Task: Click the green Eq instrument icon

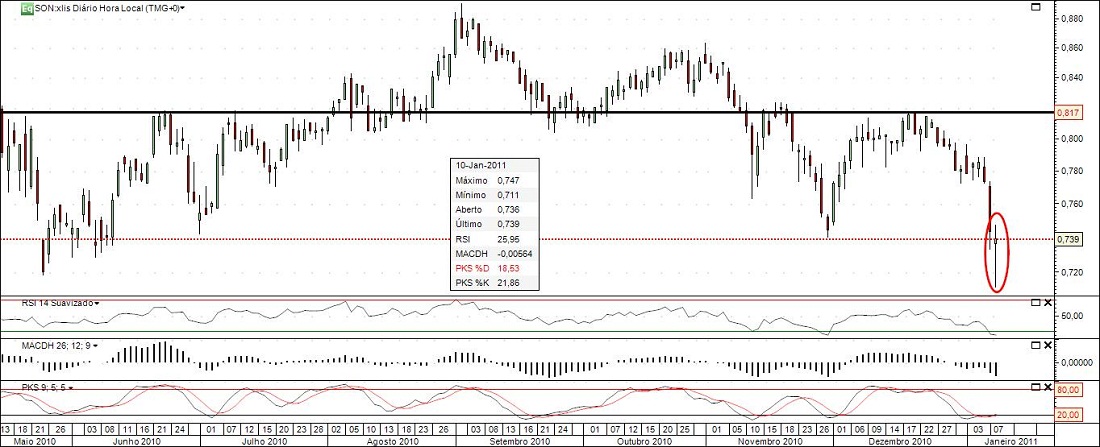Action: coord(27,8)
